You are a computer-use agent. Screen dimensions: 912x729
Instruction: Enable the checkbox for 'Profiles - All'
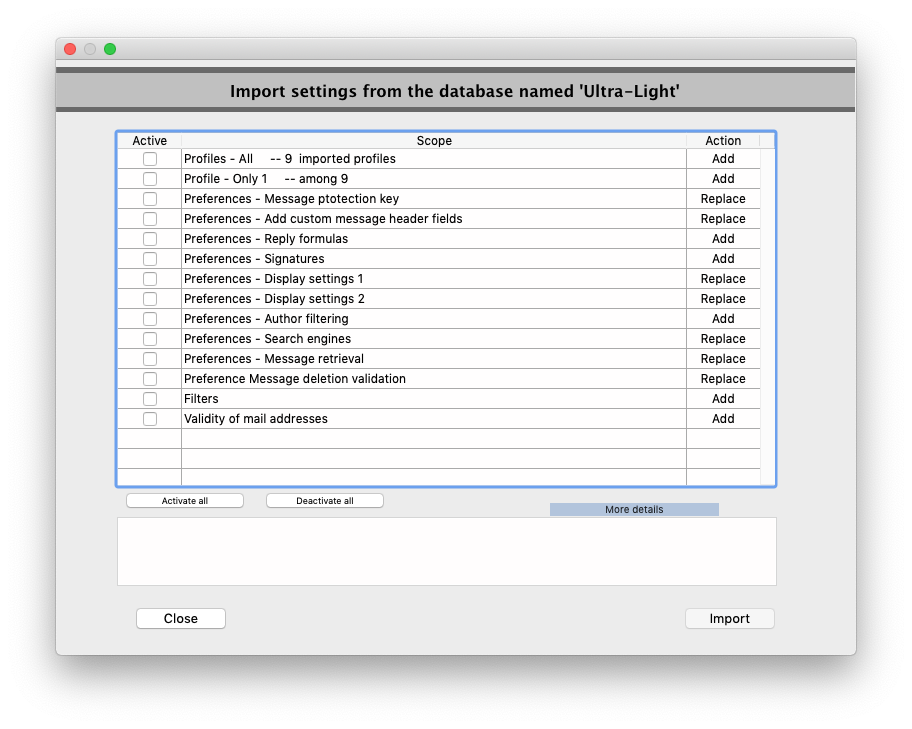[150, 158]
